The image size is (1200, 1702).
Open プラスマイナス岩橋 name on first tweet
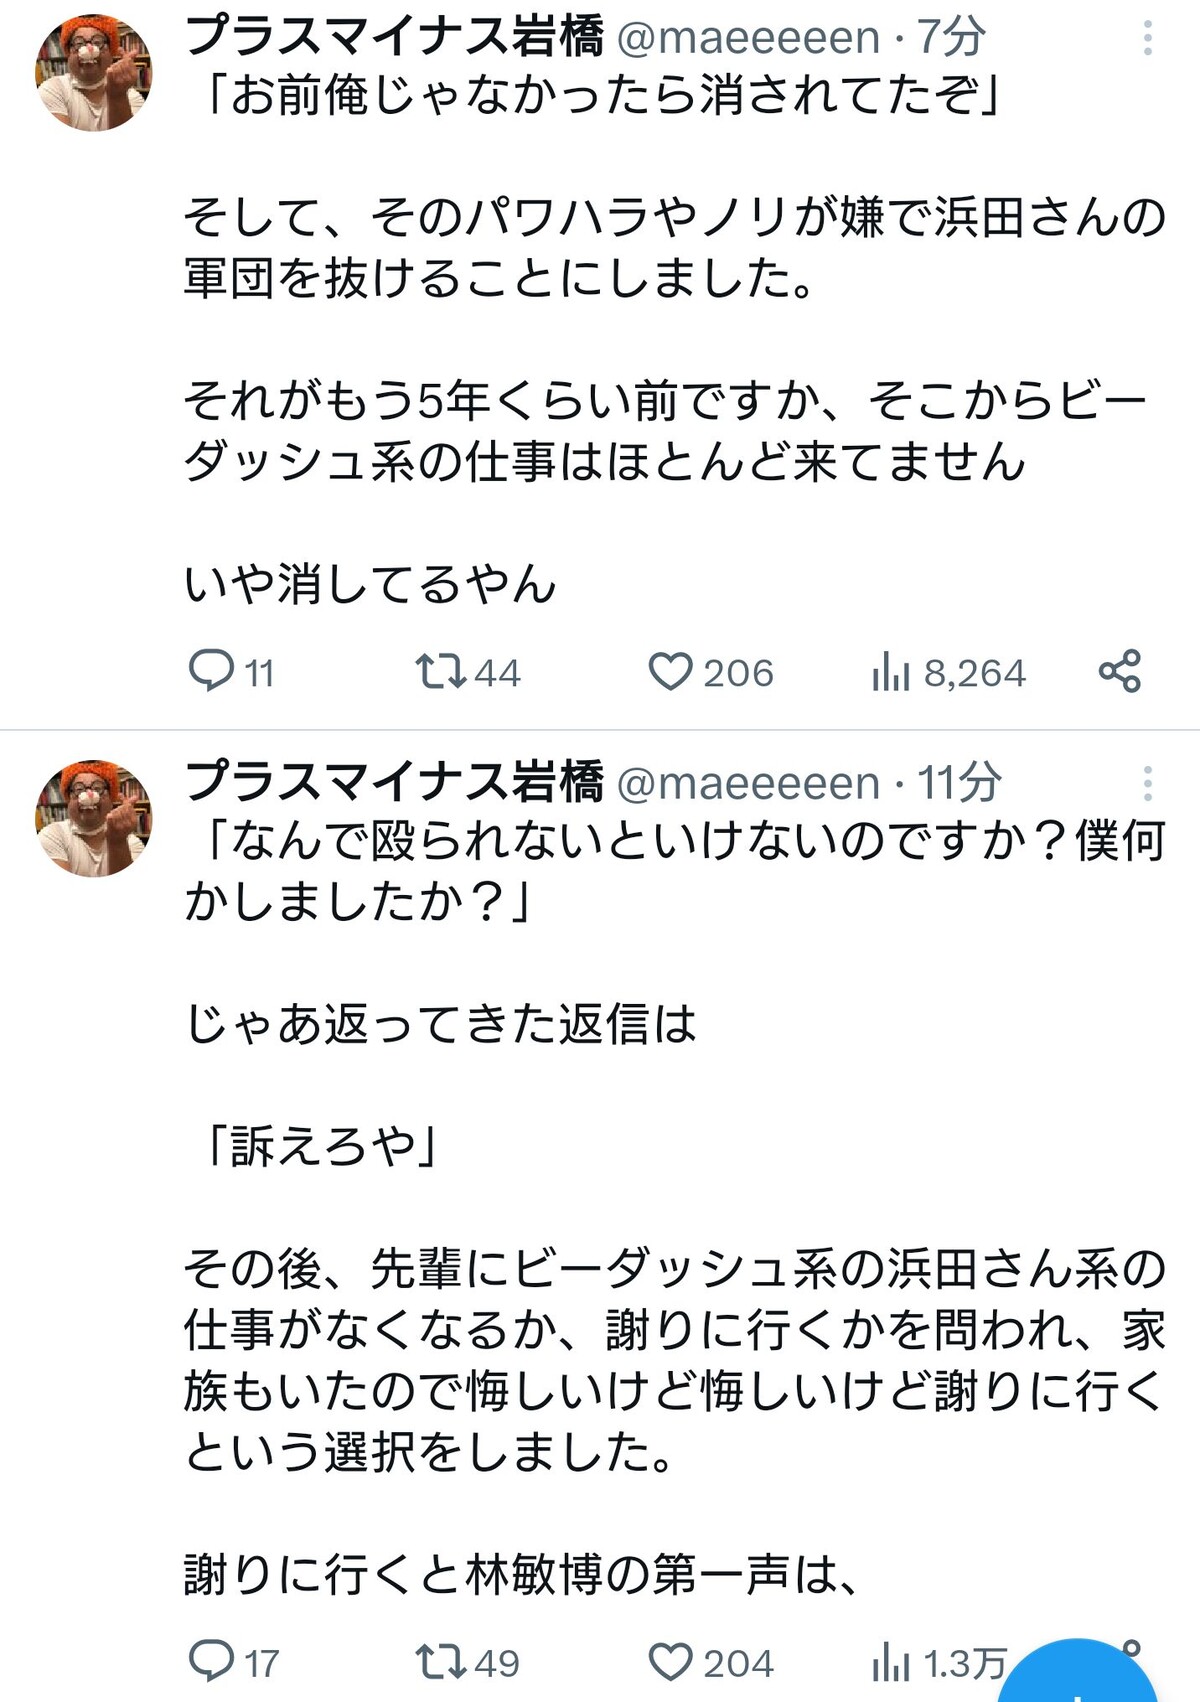[x=394, y=36]
